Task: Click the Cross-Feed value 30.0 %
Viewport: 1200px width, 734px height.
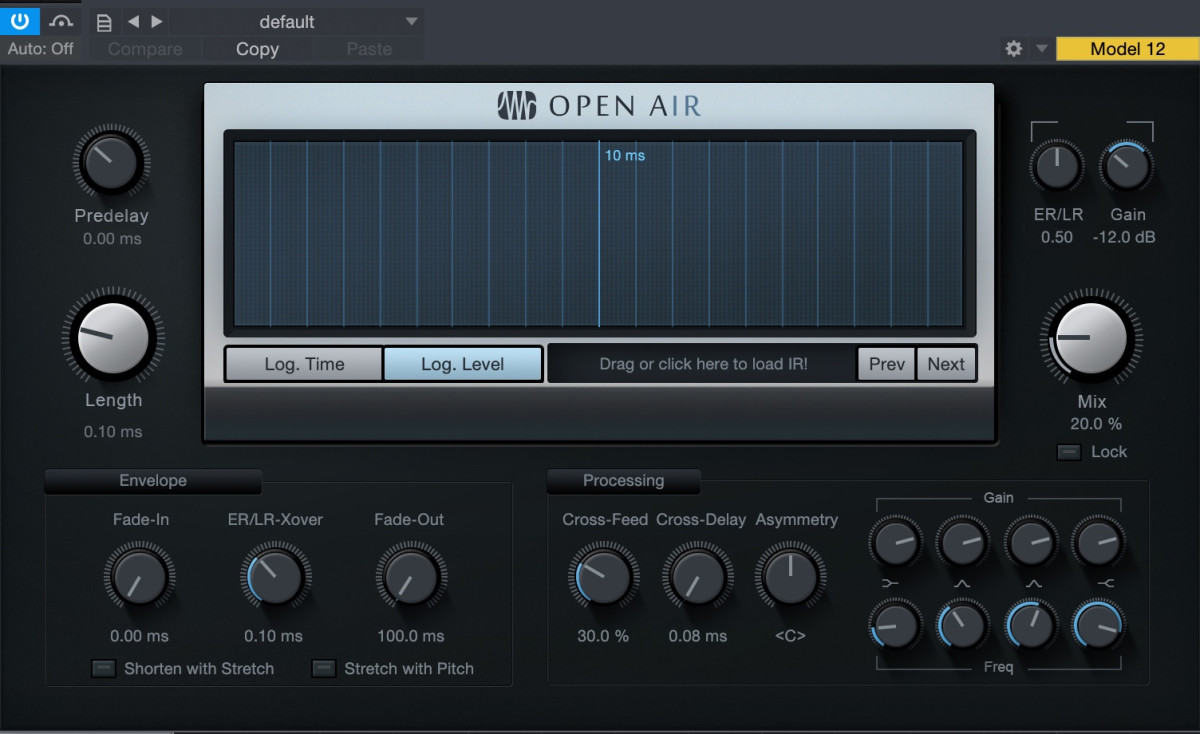Action: click(x=603, y=636)
